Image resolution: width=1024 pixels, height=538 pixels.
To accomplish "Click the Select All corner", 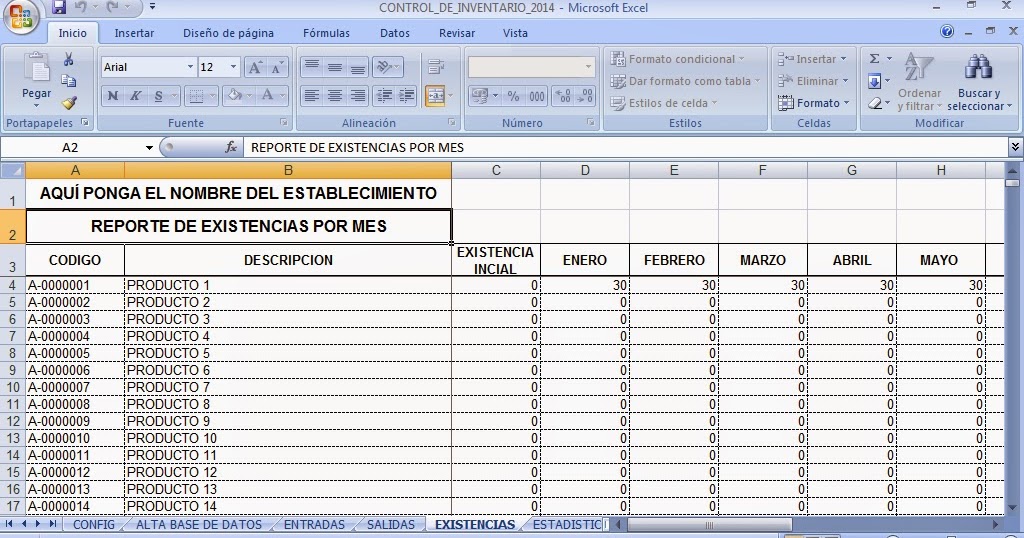I will (12, 170).
